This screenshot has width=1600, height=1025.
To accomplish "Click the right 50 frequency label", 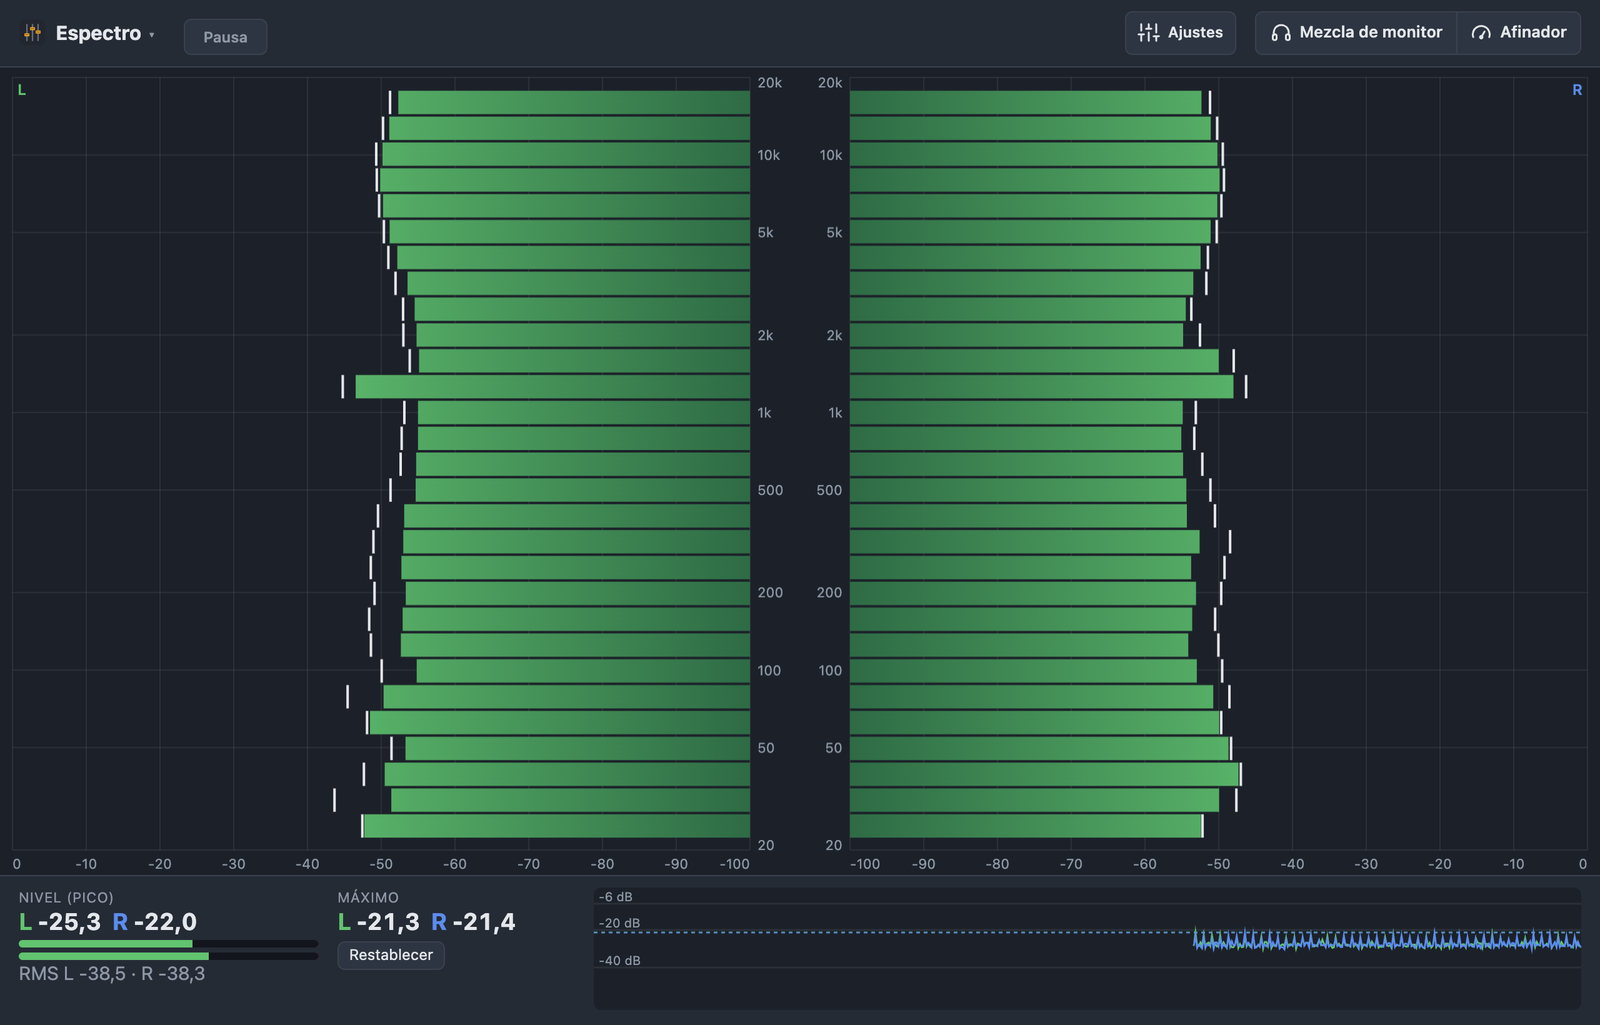I will (x=834, y=748).
